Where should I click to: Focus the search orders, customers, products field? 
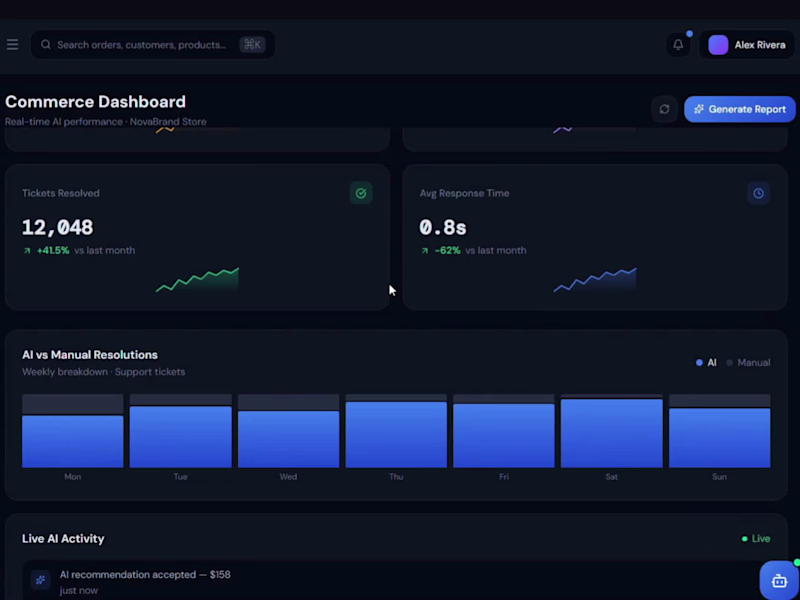(153, 45)
